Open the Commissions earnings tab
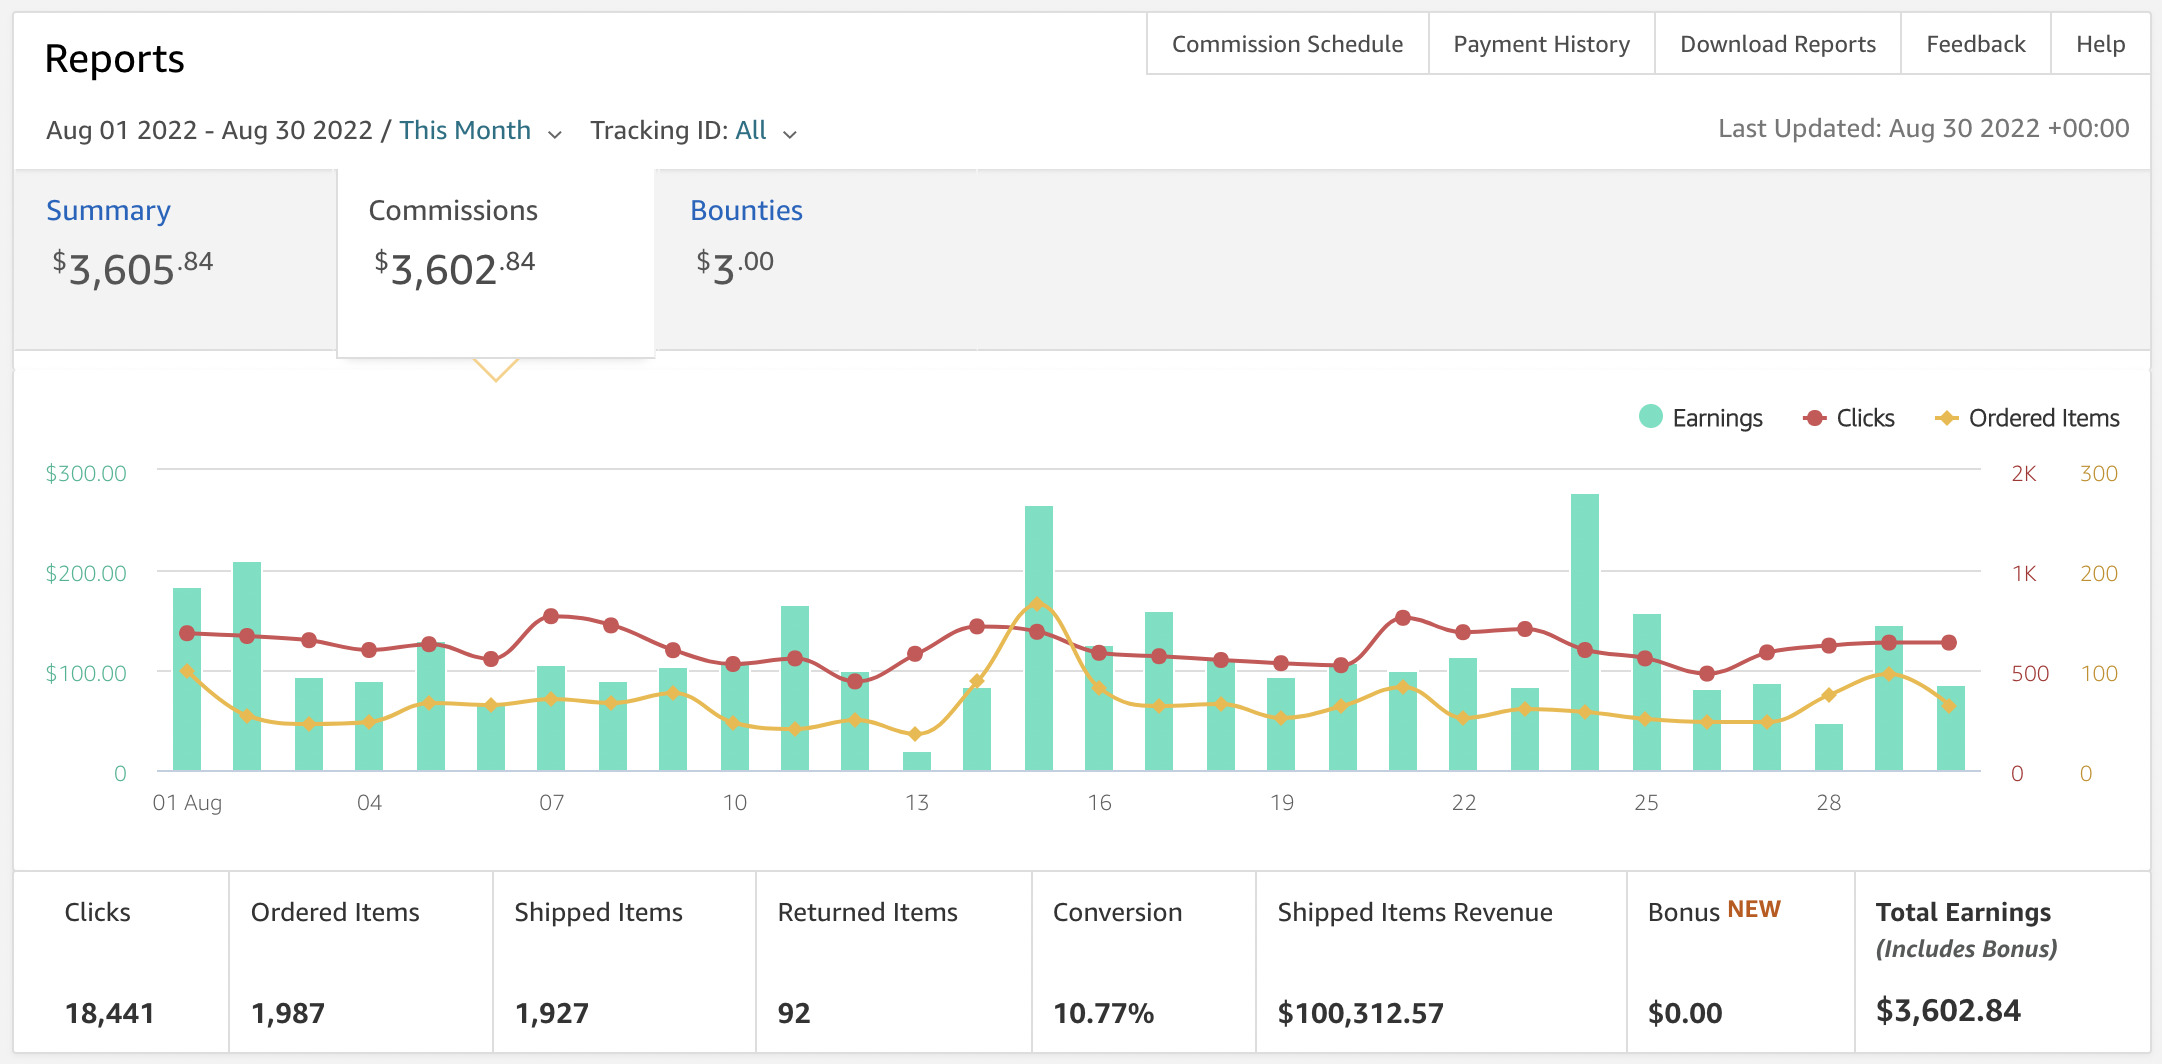This screenshot has height=1064, width=2162. click(453, 210)
